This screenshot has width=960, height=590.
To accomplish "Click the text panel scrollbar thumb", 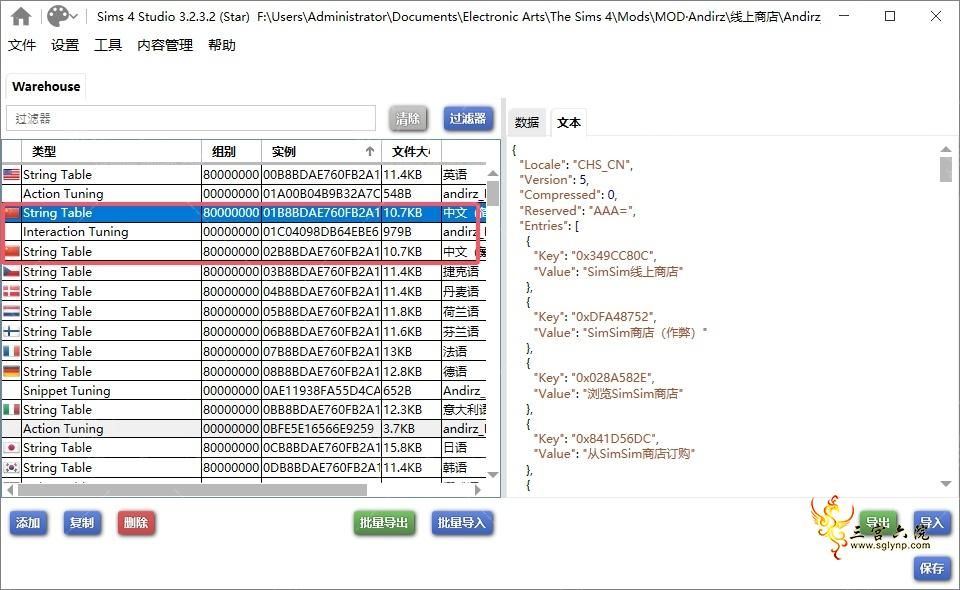I will tap(946, 170).
